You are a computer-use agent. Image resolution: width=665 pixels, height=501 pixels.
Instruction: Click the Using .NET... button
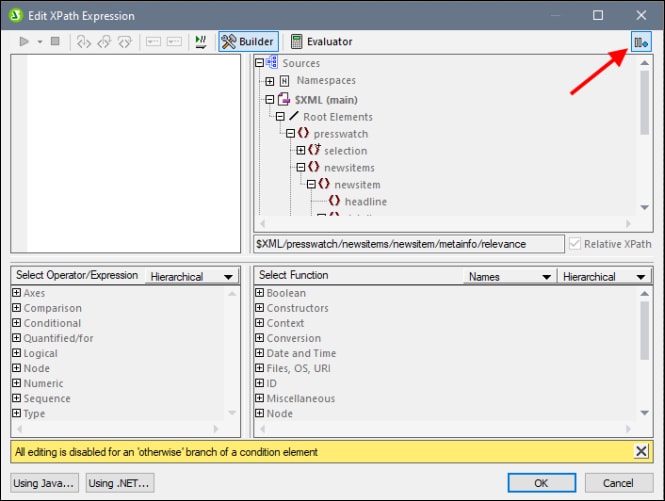coord(120,483)
